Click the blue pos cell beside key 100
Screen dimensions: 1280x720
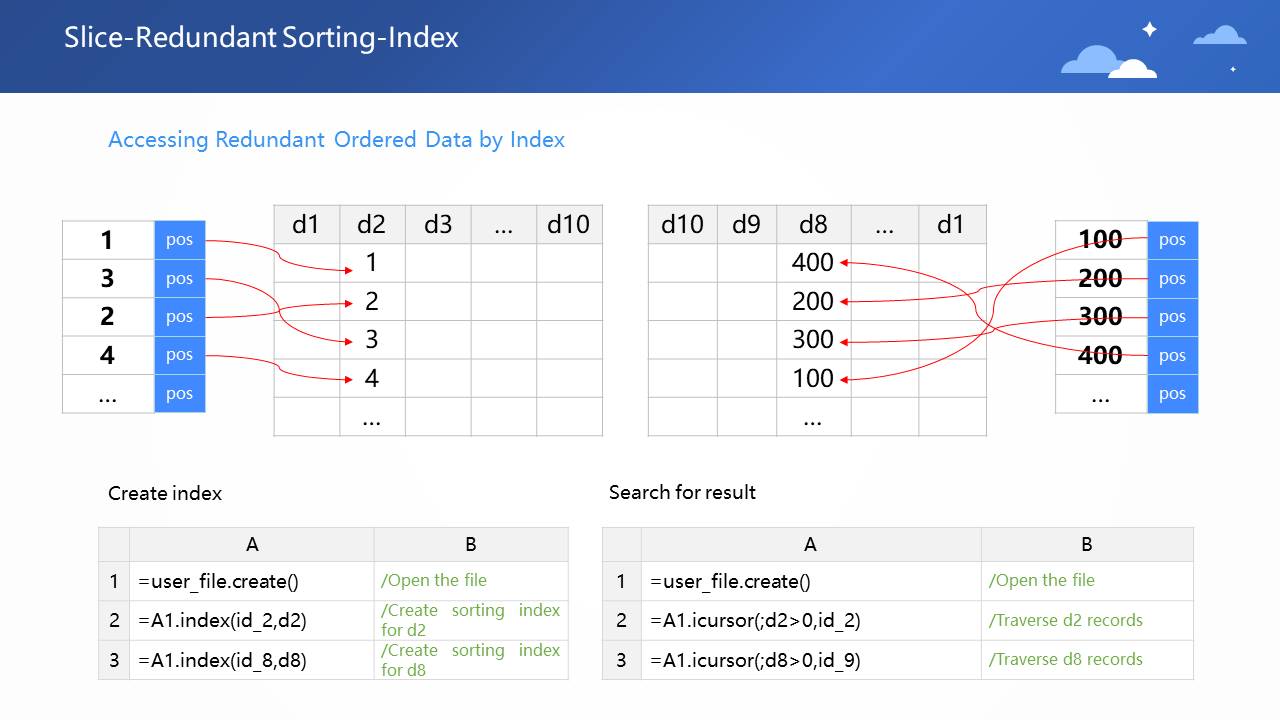(1172, 241)
